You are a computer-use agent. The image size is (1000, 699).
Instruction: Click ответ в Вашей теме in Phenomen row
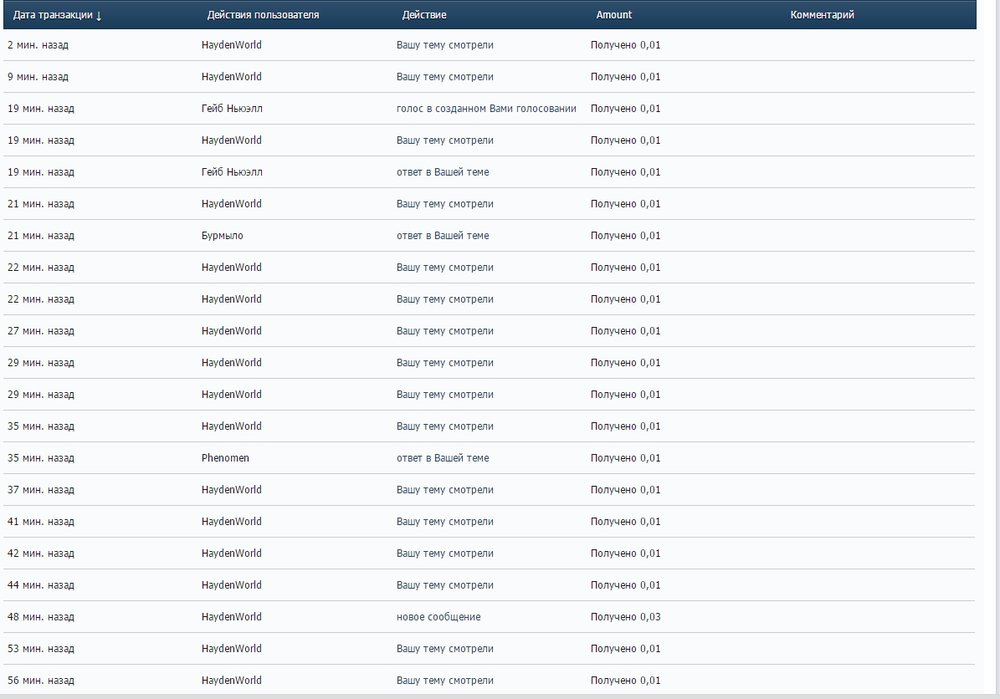(442, 458)
